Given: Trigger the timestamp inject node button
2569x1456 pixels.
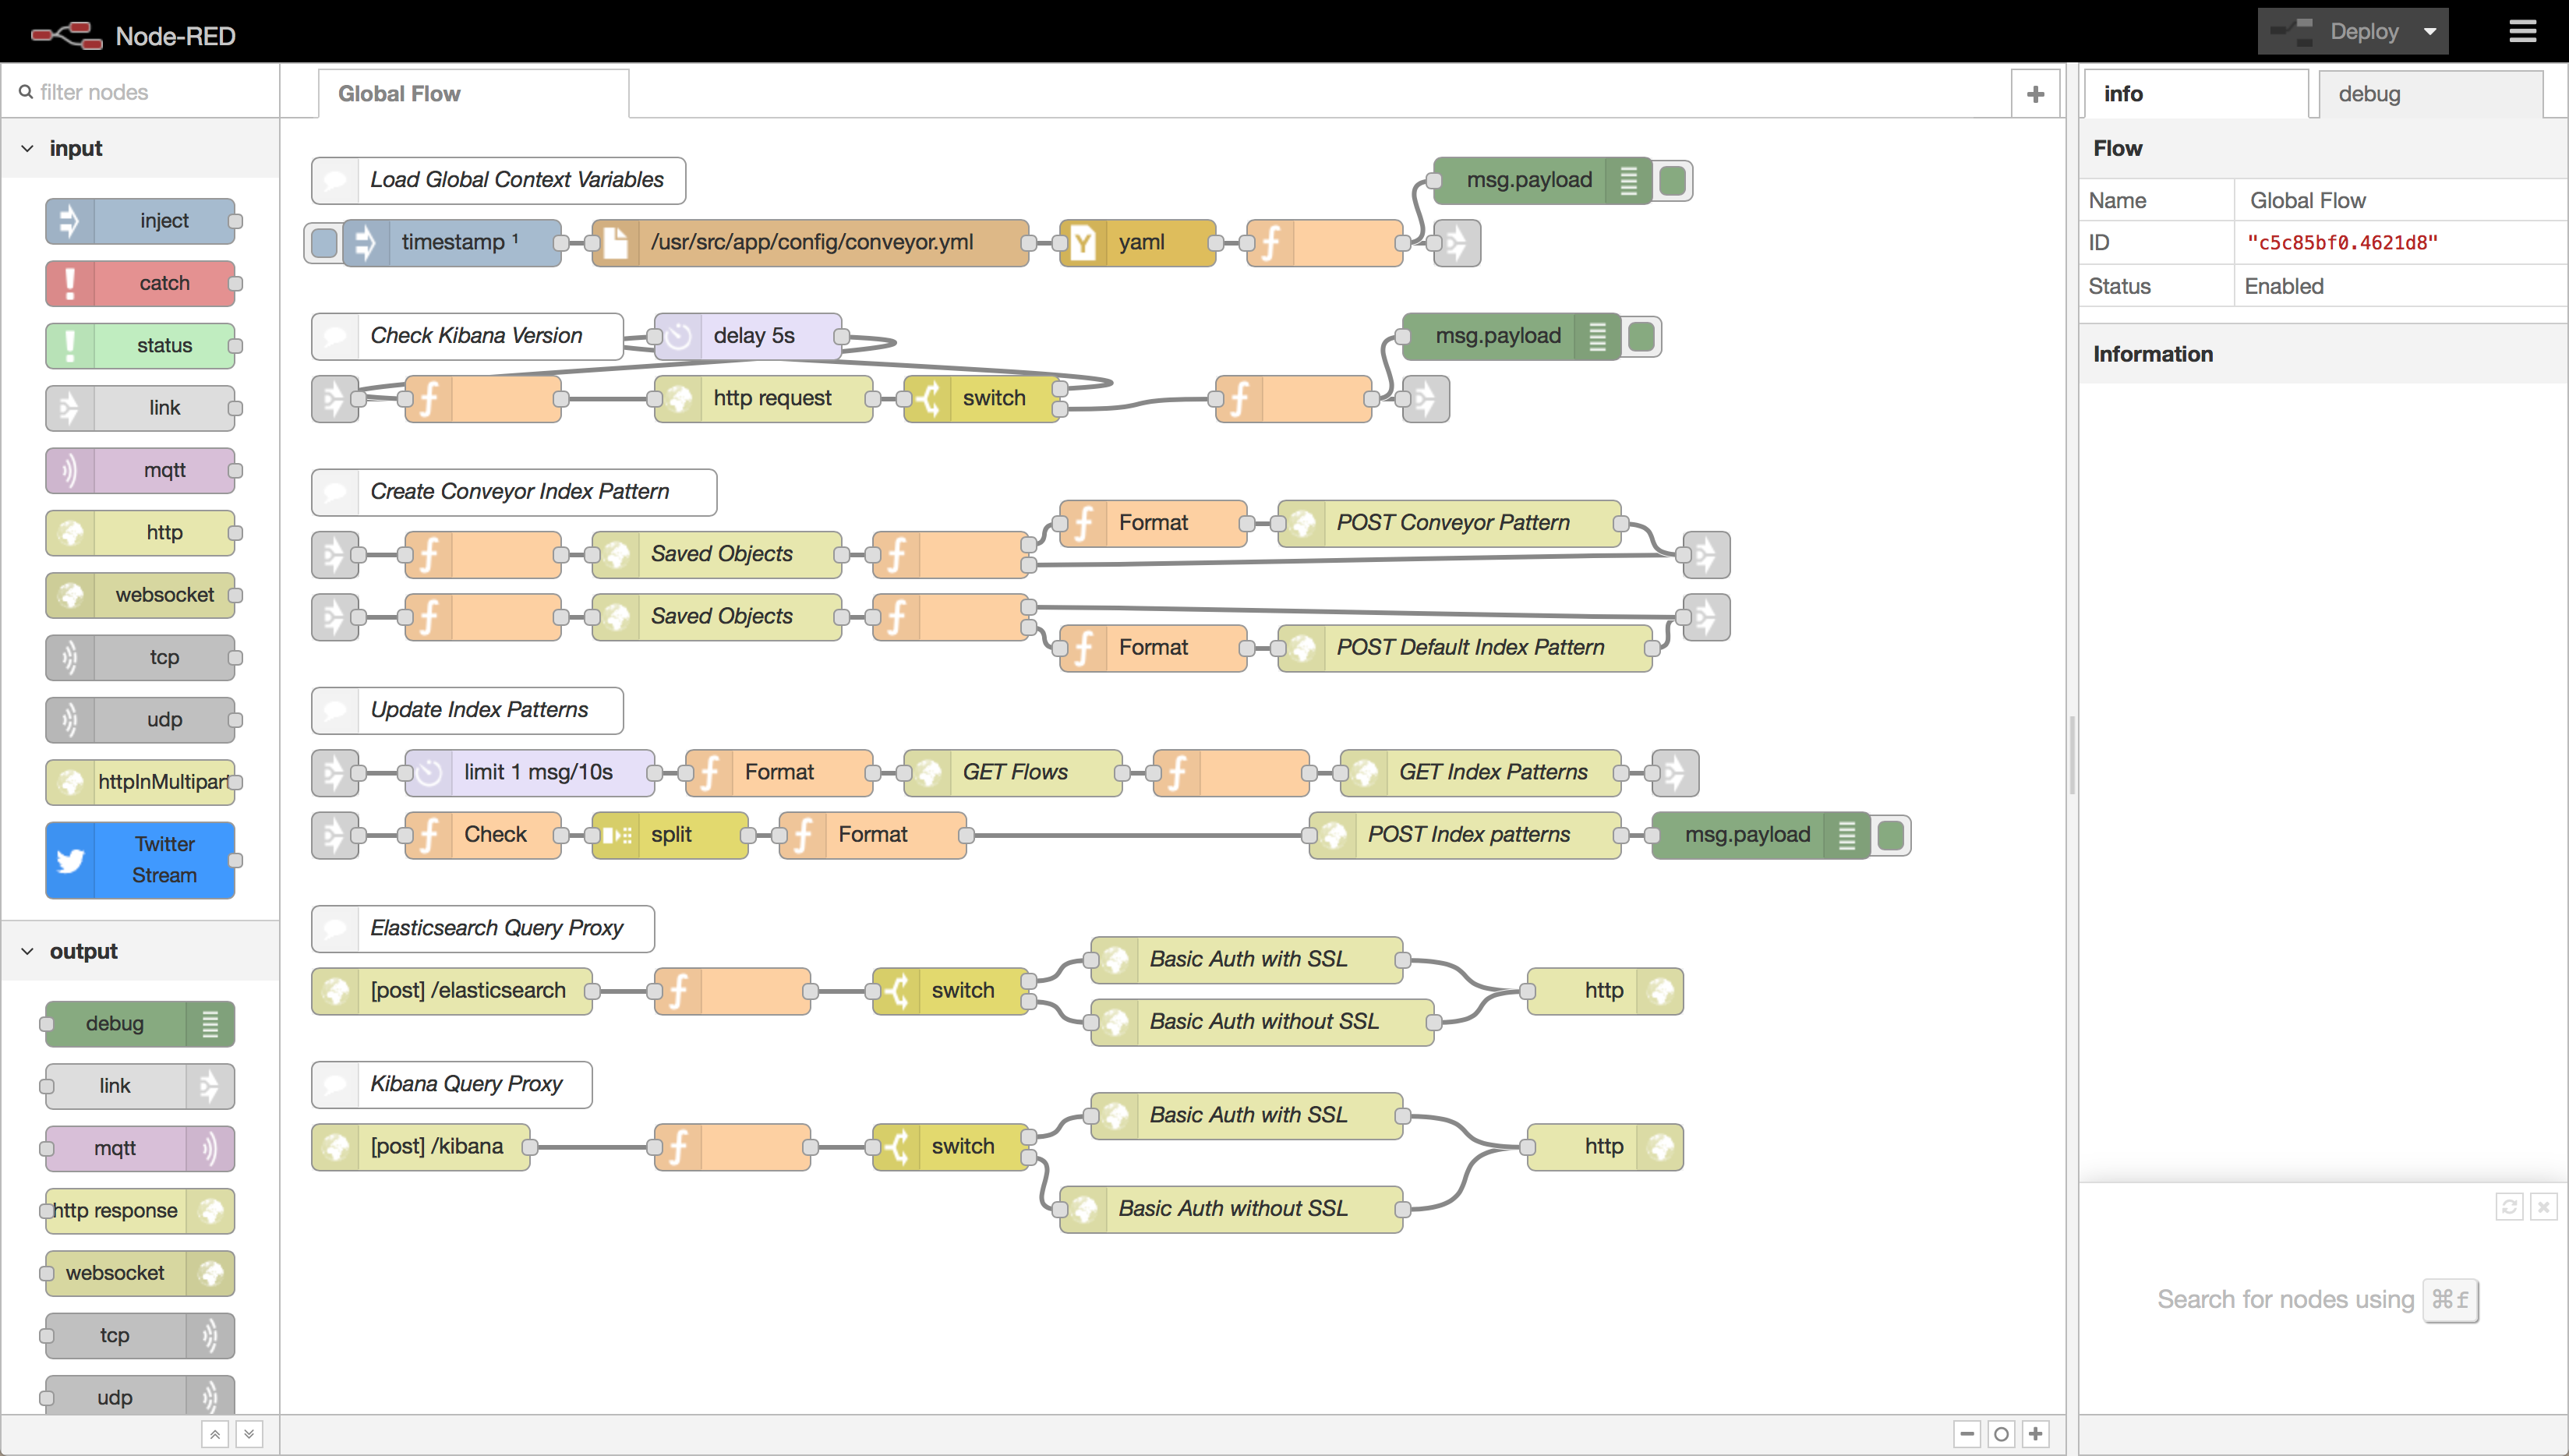Looking at the screenshot, I should [x=324, y=243].
